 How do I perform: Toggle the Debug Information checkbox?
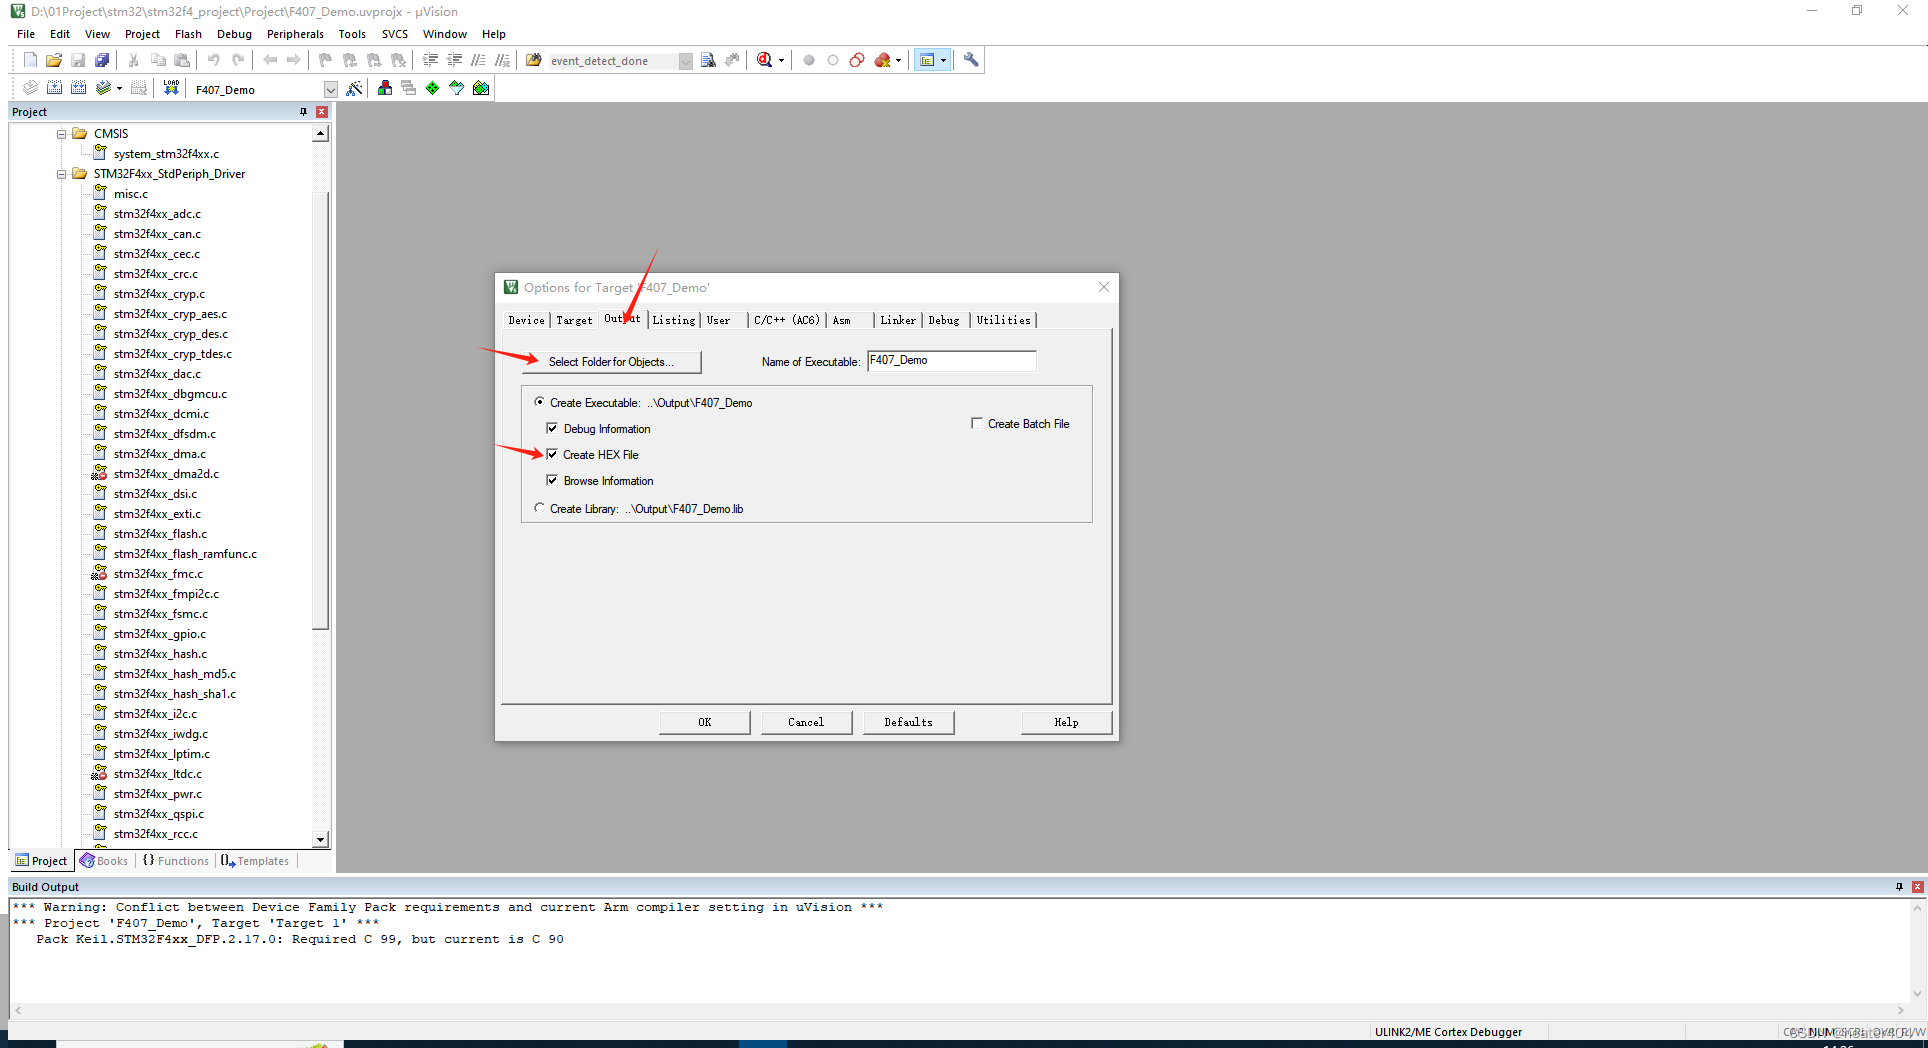552,428
